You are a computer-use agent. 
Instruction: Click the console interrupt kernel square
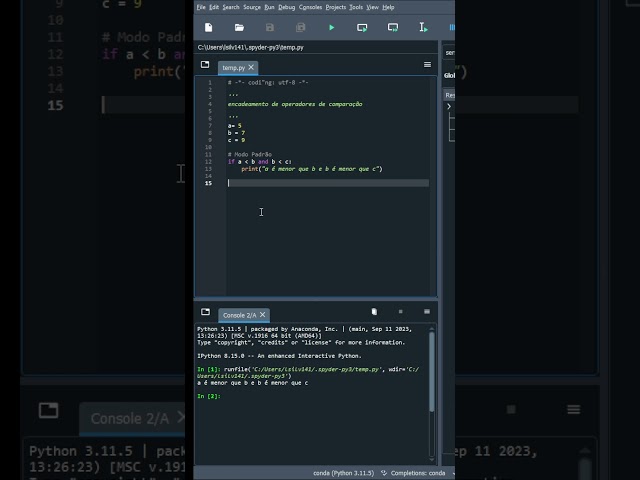tap(400, 312)
